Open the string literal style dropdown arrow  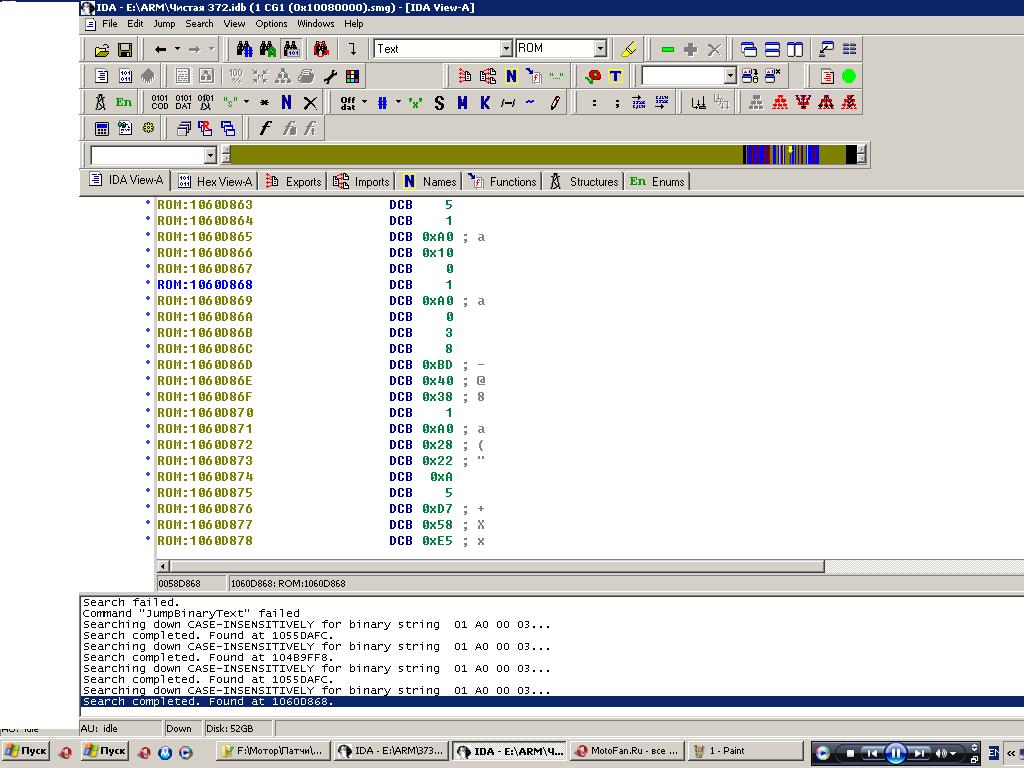246,103
